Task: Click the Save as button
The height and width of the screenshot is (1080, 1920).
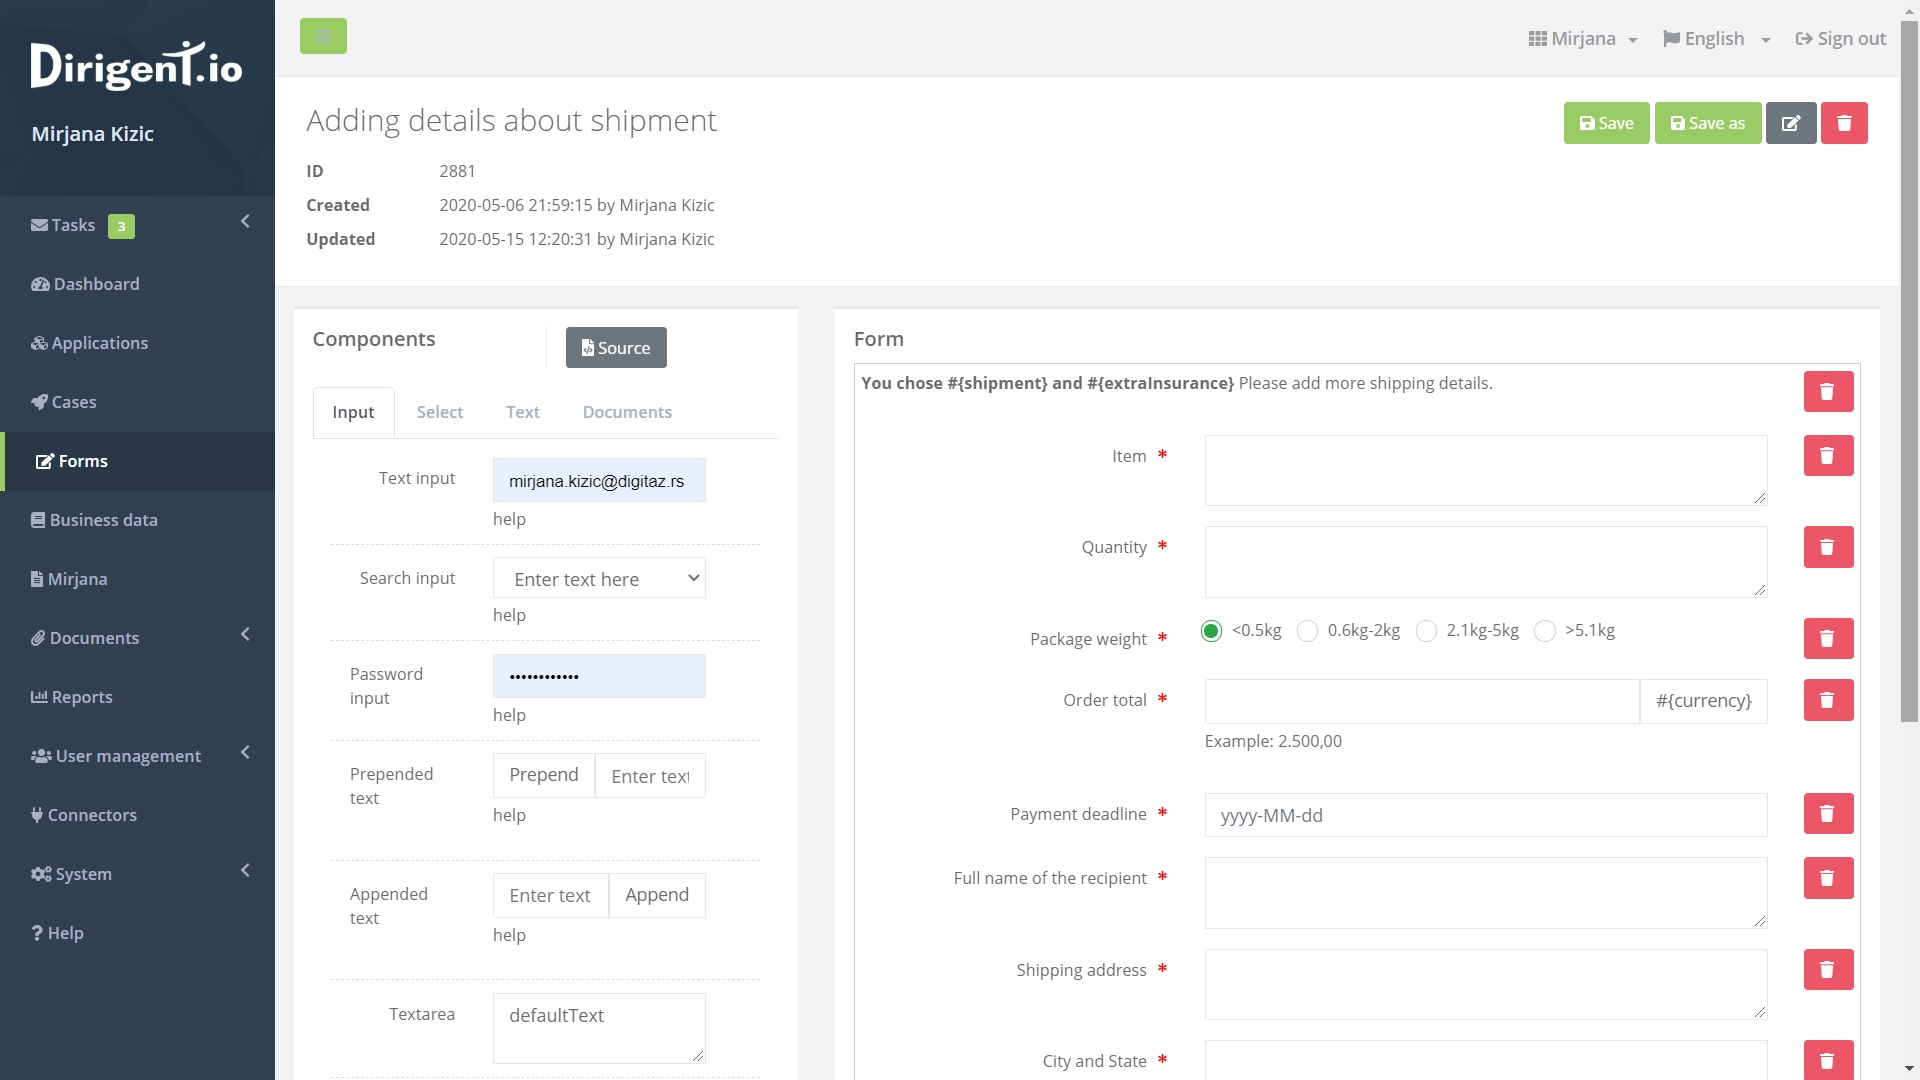Action: click(1707, 123)
